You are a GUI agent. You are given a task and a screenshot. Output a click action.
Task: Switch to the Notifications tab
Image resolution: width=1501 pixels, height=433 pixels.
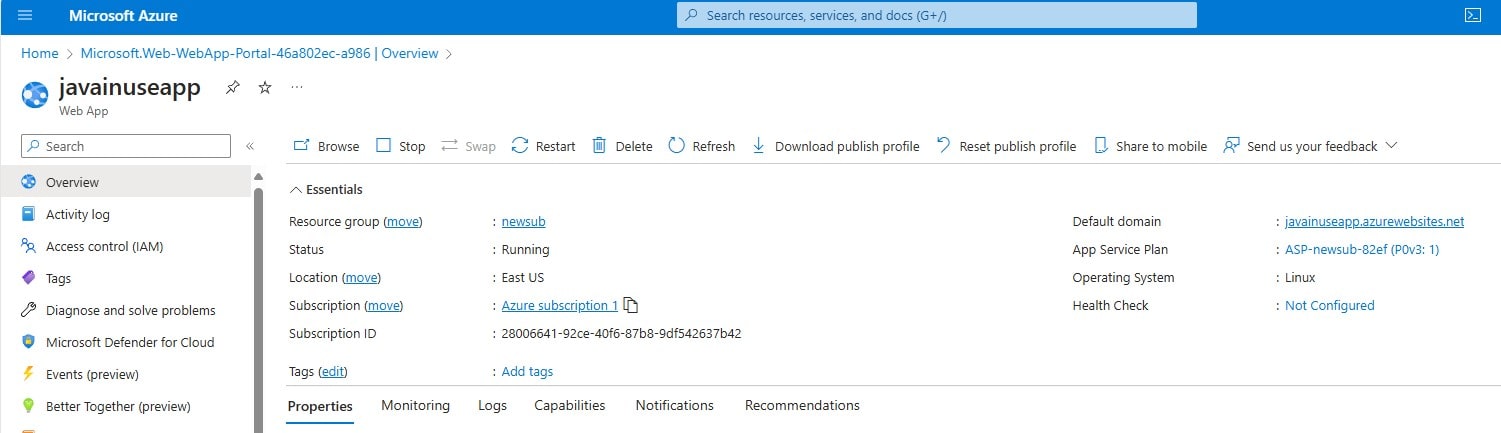point(675,406)
